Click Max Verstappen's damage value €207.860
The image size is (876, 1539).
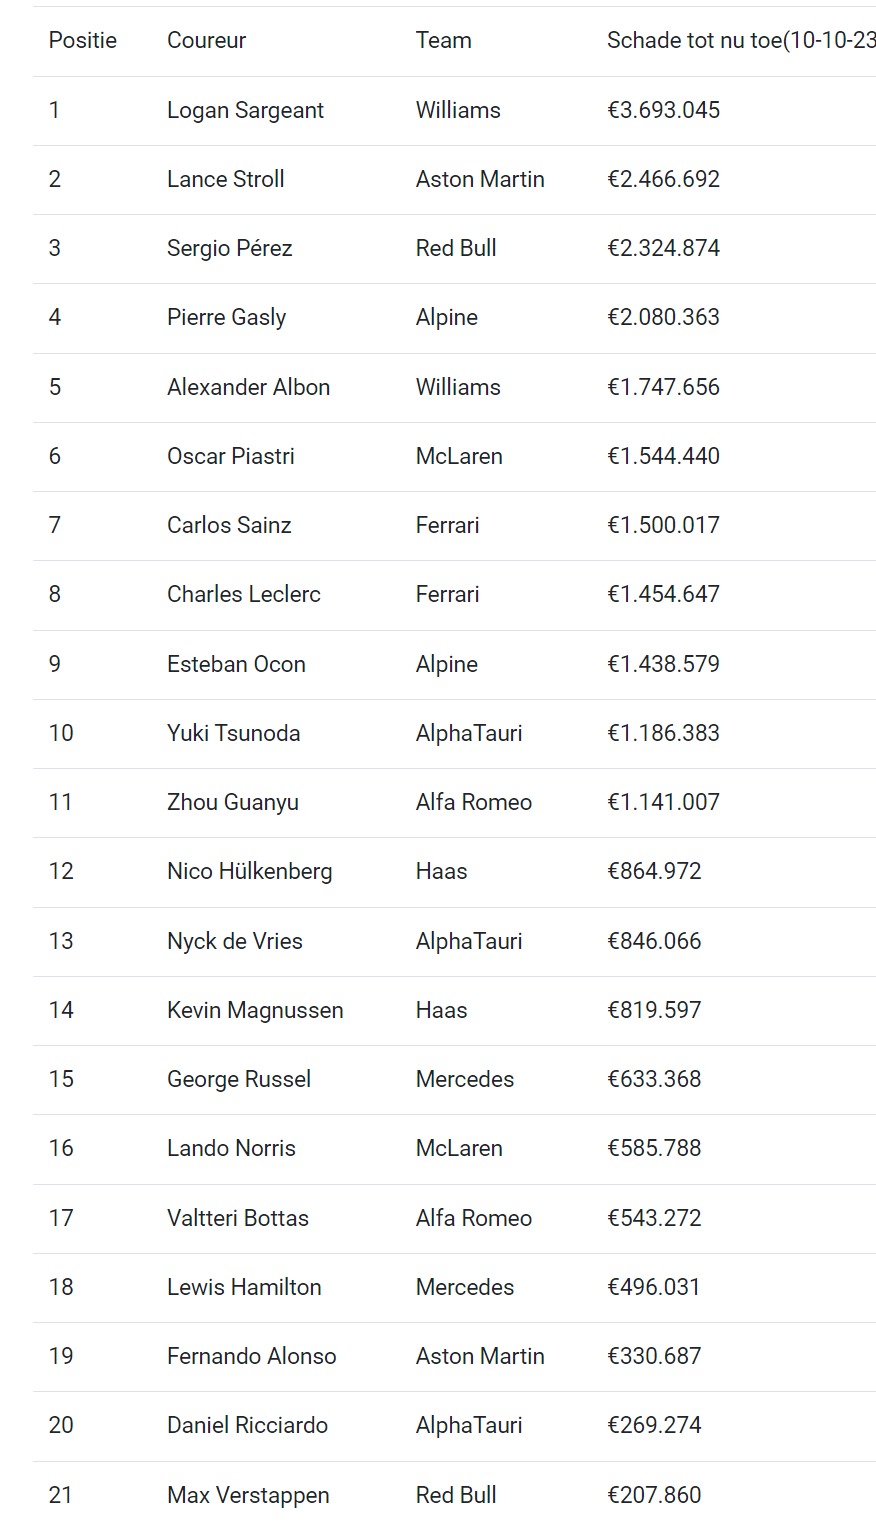point(654,1495)
